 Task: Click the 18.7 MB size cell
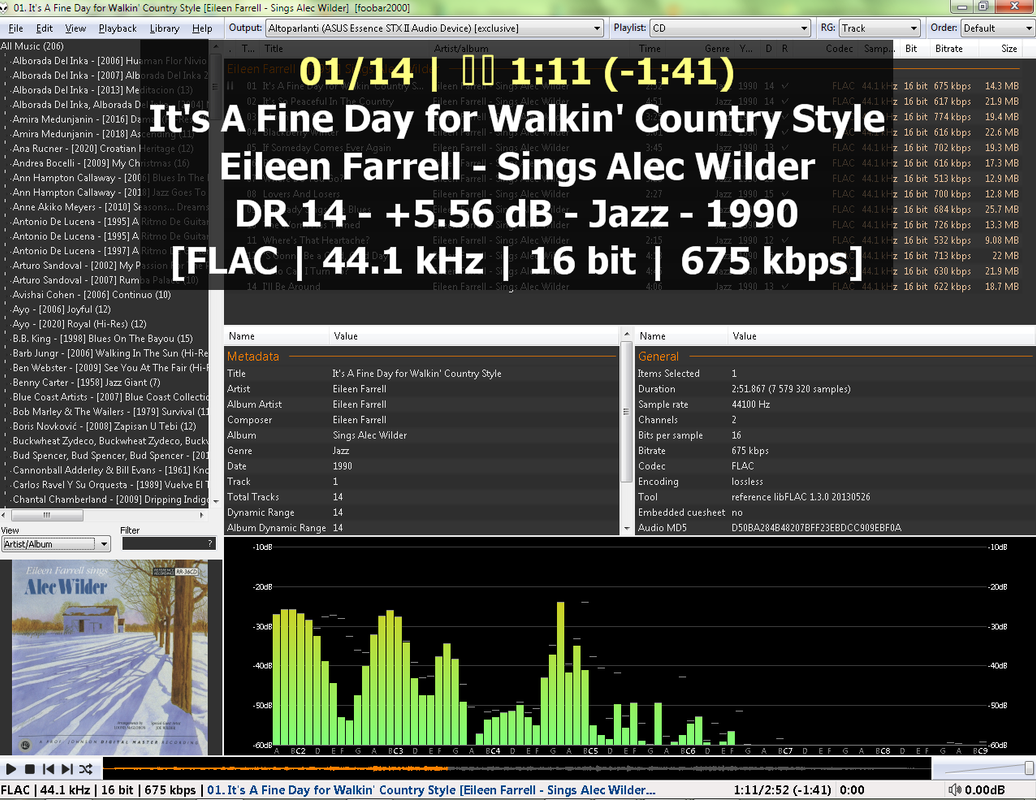1002,287
